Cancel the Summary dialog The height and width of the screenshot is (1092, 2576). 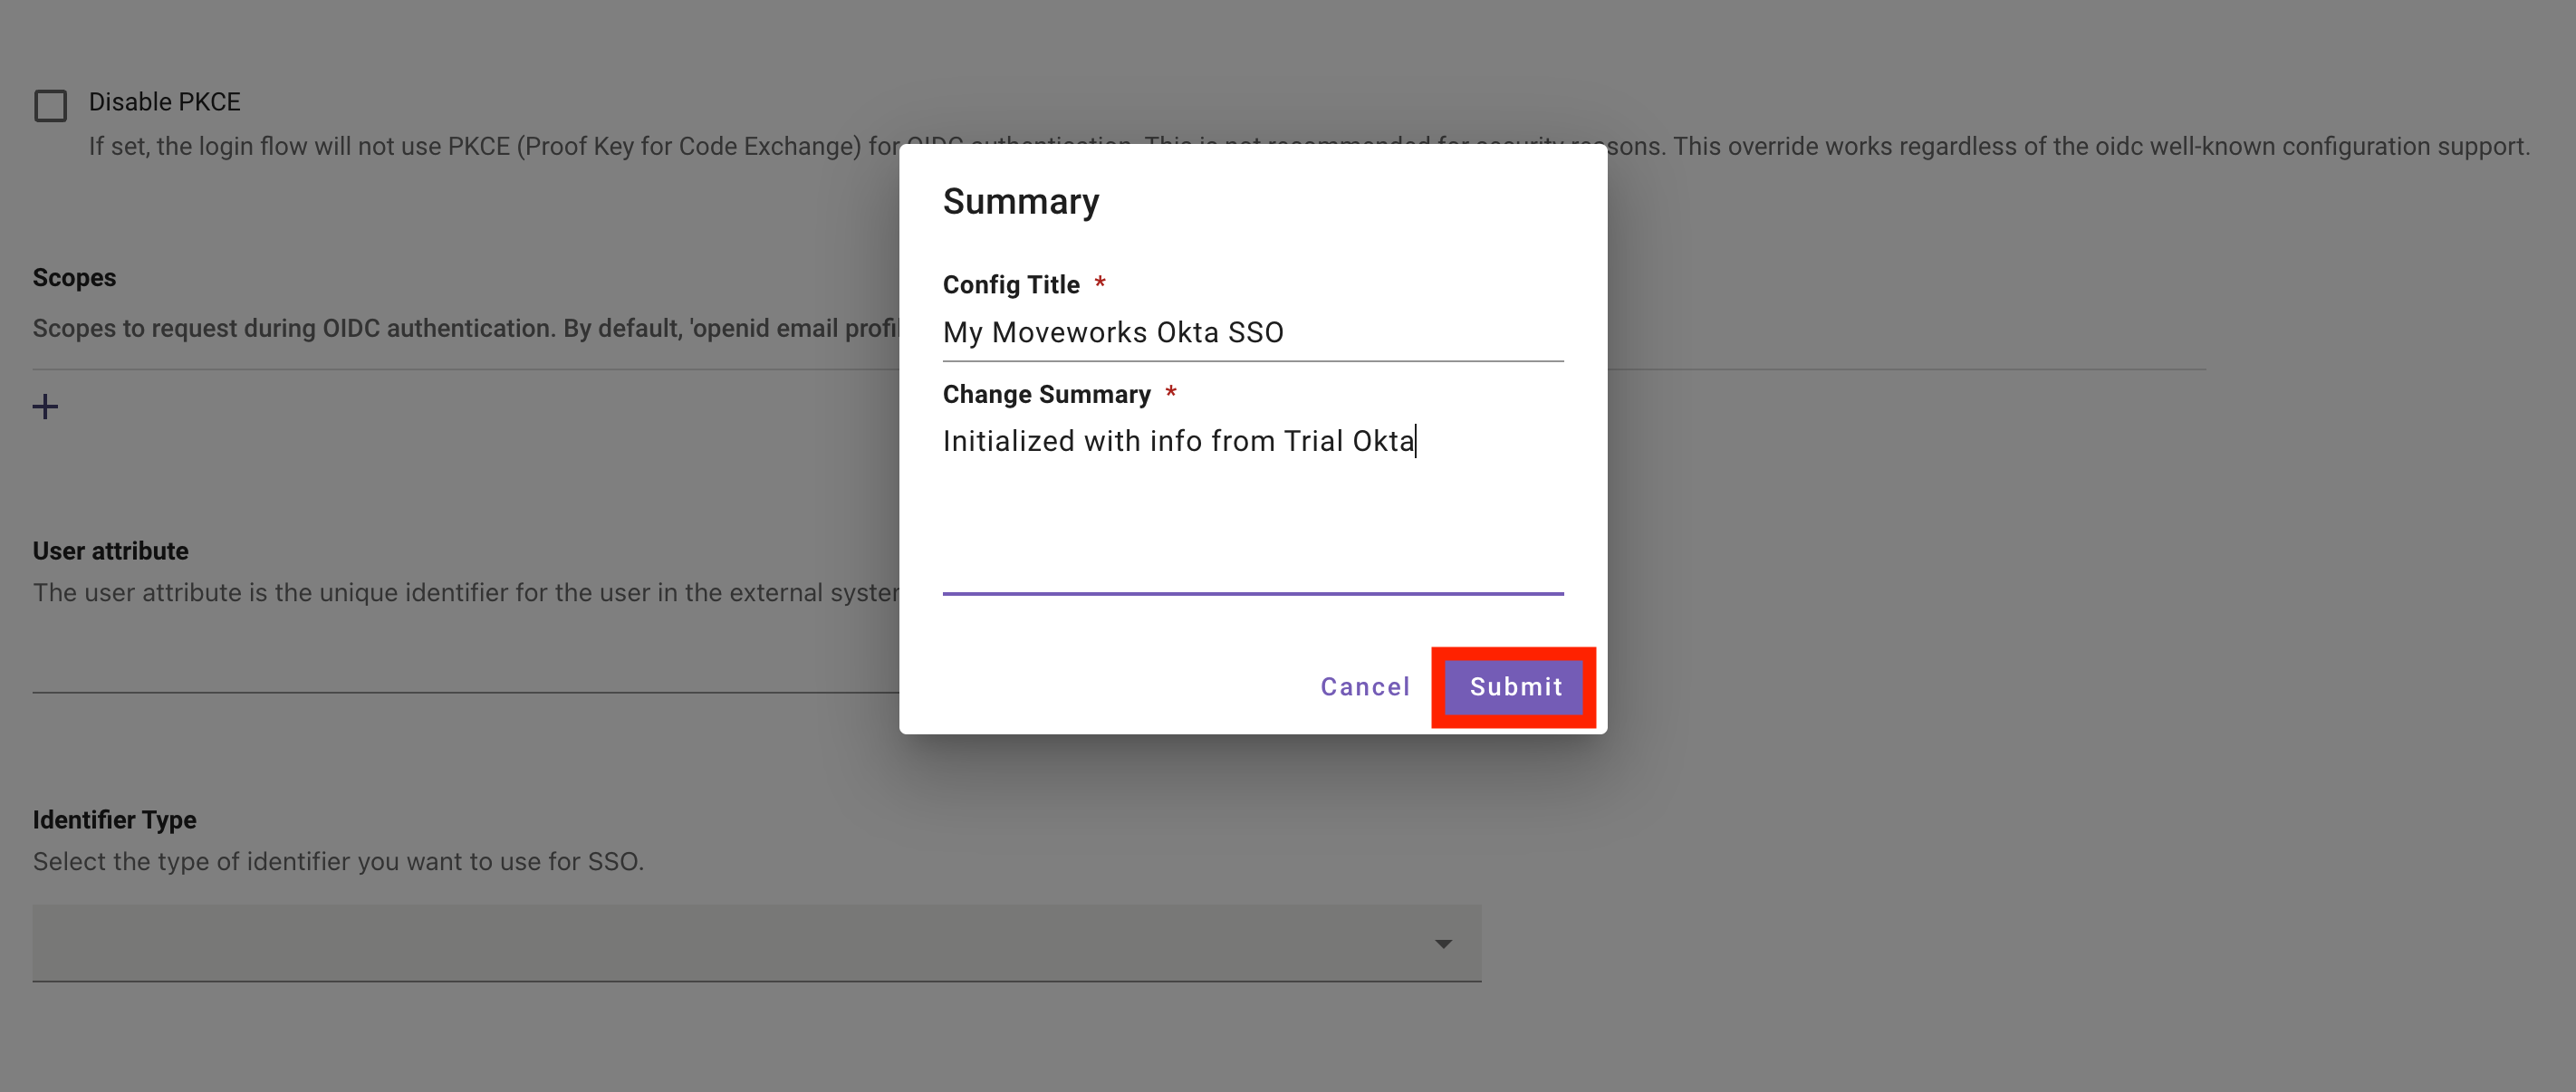(x=1365, y=687)
